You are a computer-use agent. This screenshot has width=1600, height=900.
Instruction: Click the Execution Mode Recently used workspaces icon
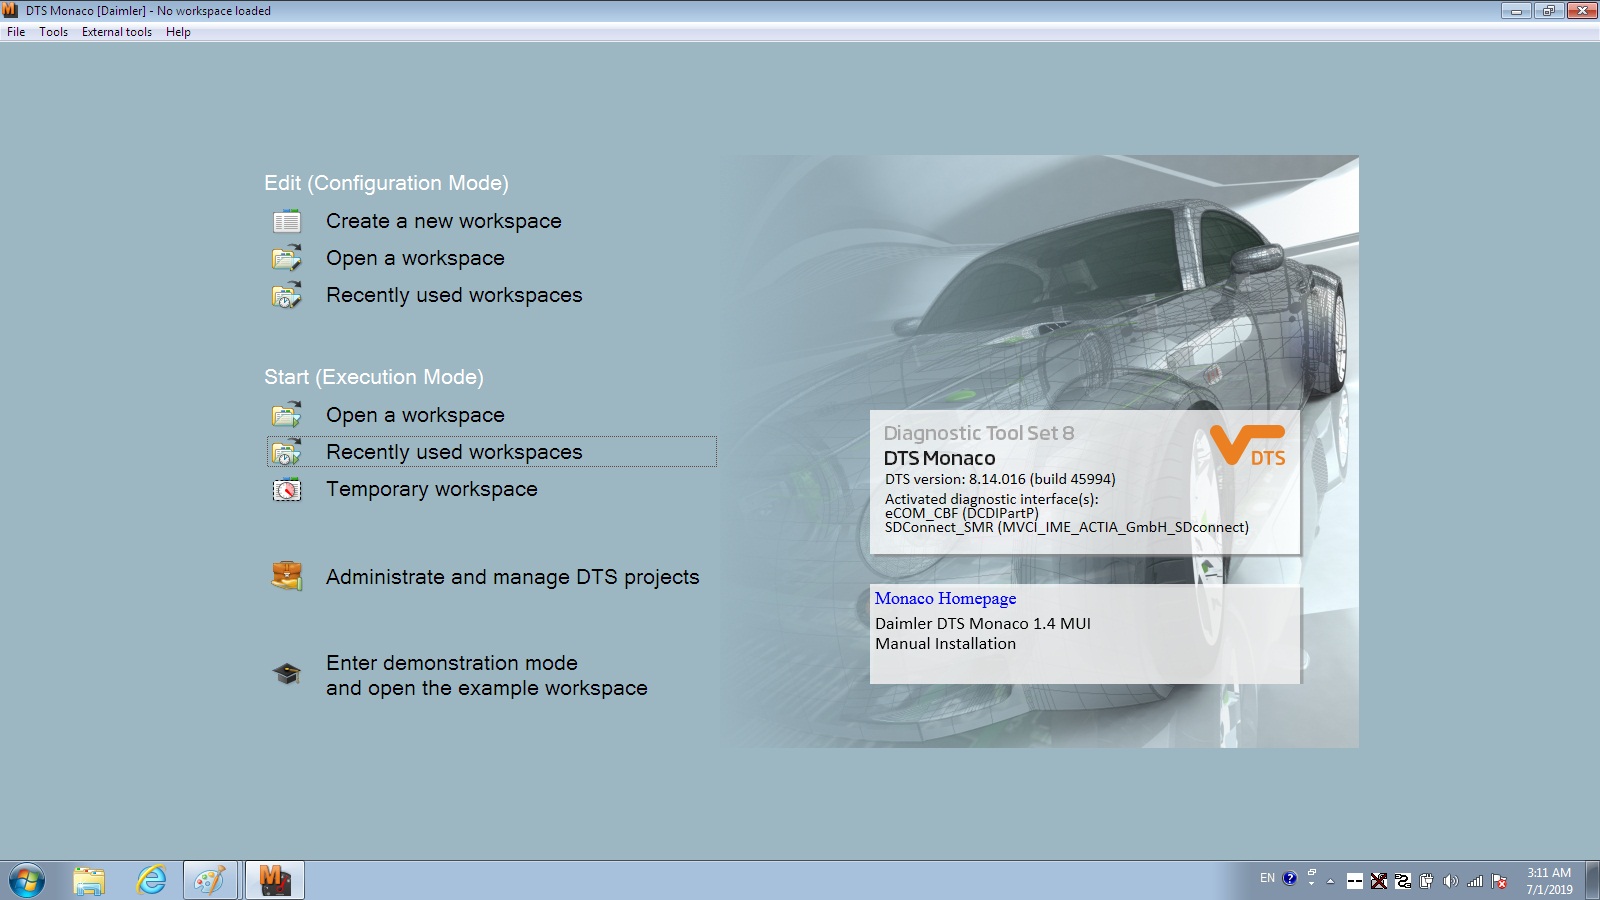click(287, 452)
